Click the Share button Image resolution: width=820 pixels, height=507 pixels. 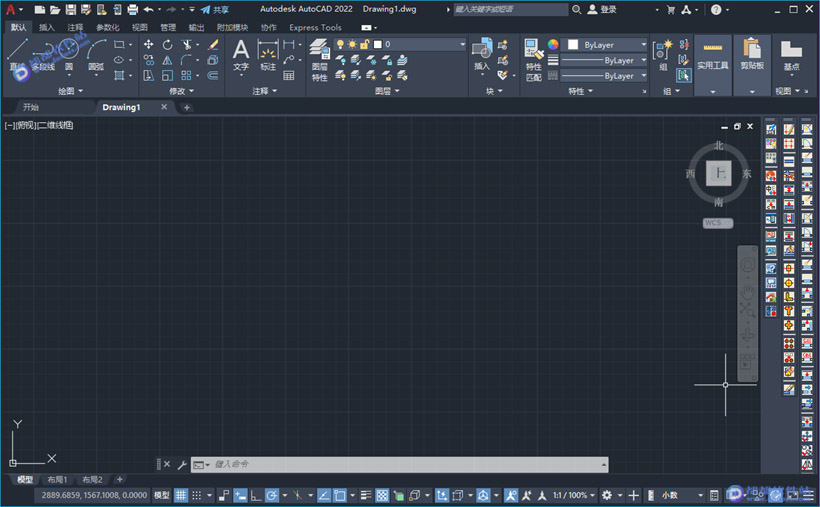[215, 9]
